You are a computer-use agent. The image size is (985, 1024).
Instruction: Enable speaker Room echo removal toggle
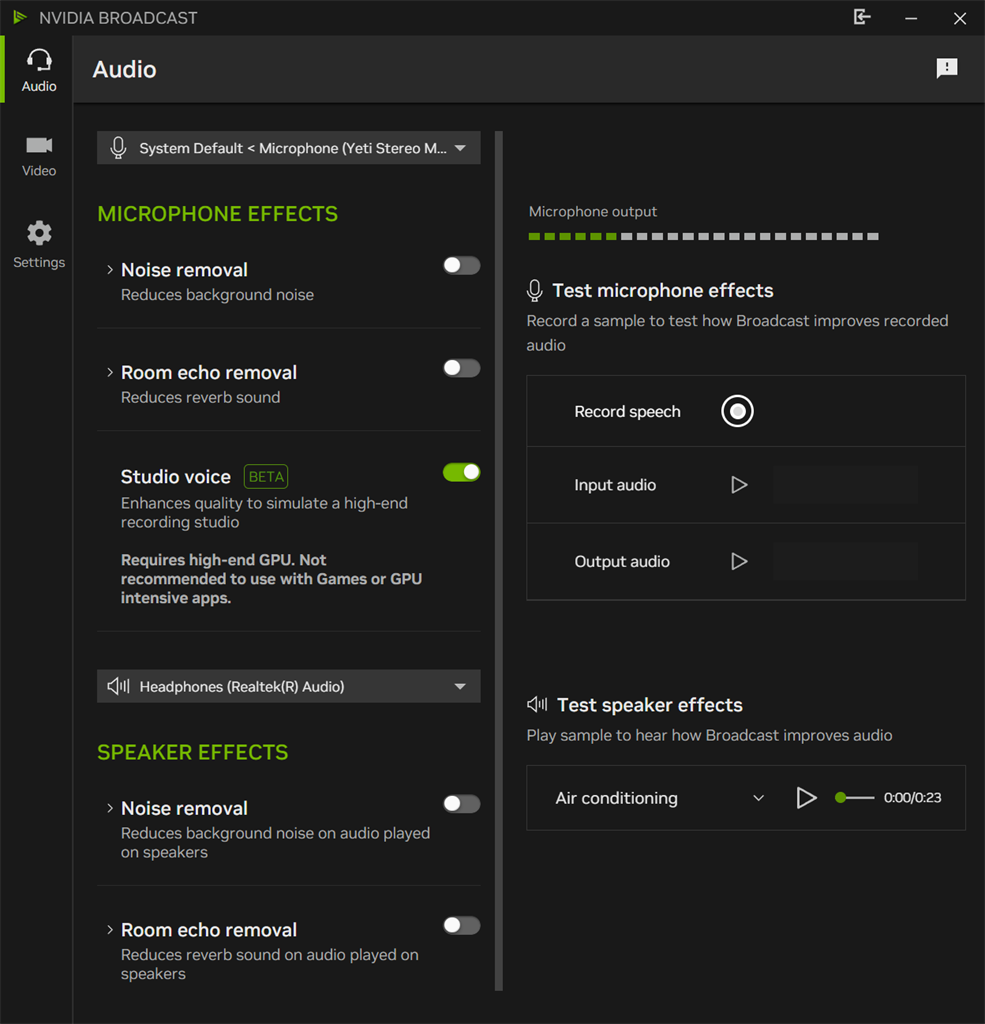pos(461,926)
